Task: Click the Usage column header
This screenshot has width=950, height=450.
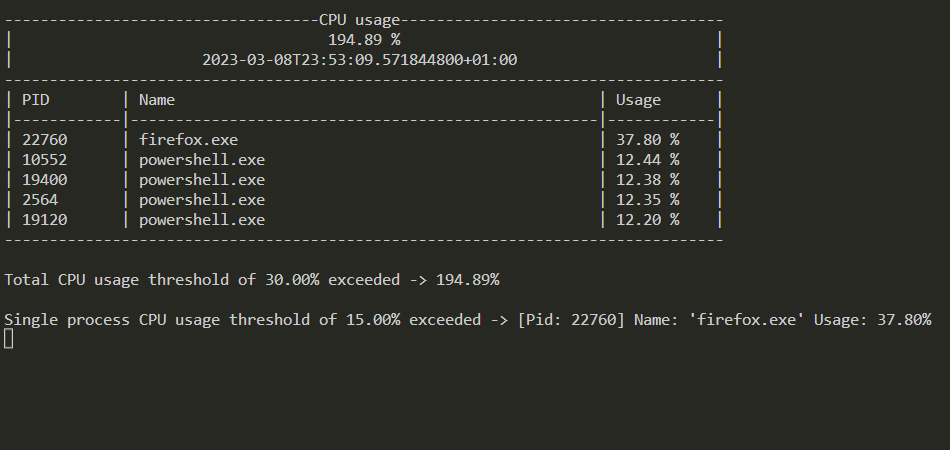Action: (638, 100)
